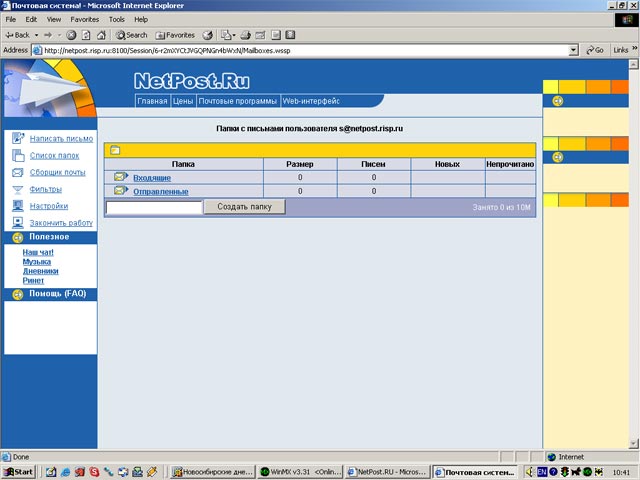Open the Favorites menu
Viewport: 640px width, 480px height.
(x=84, y=19)
